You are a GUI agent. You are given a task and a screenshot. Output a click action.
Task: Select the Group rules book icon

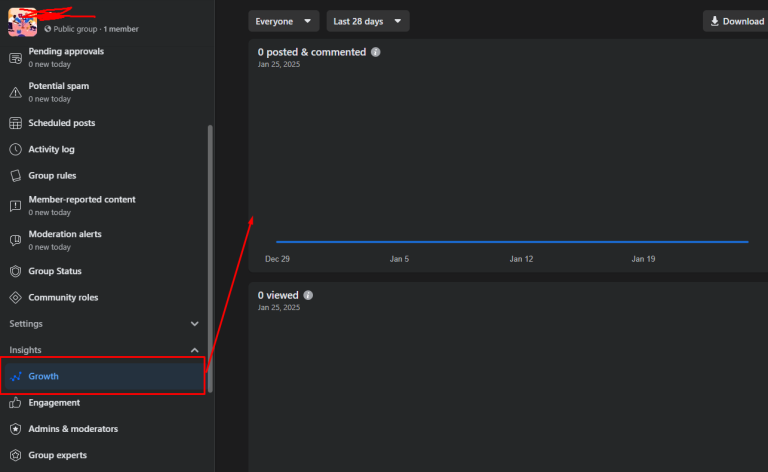(x=15, y=175)
